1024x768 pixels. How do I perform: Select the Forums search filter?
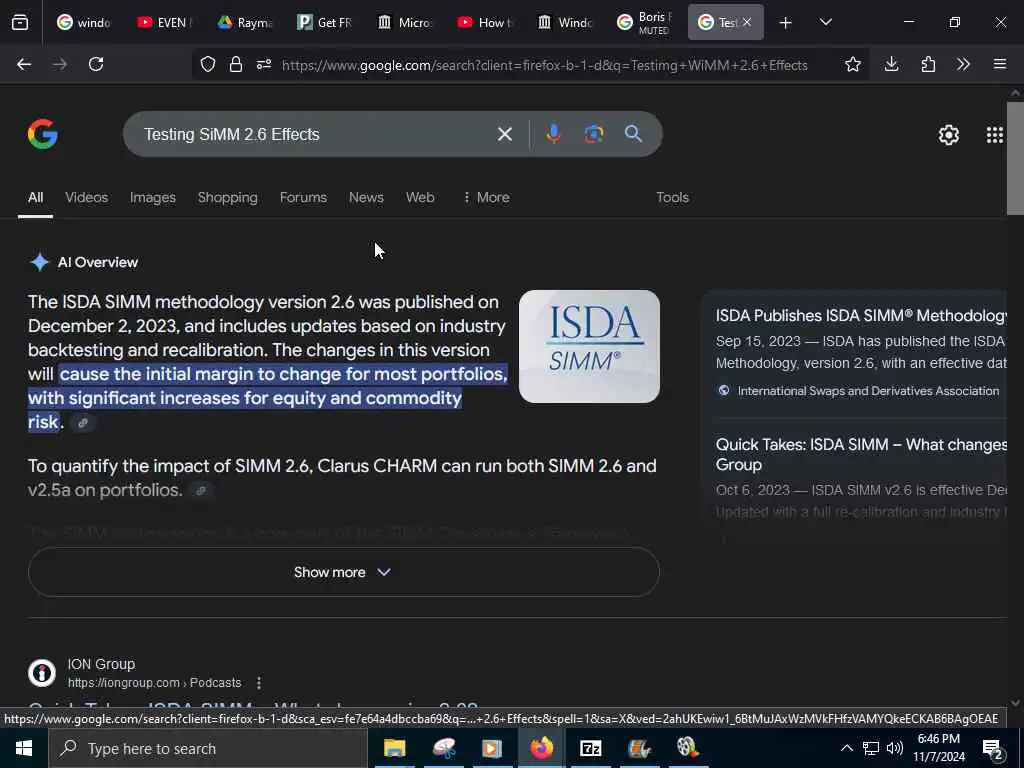tap(303, 197)
